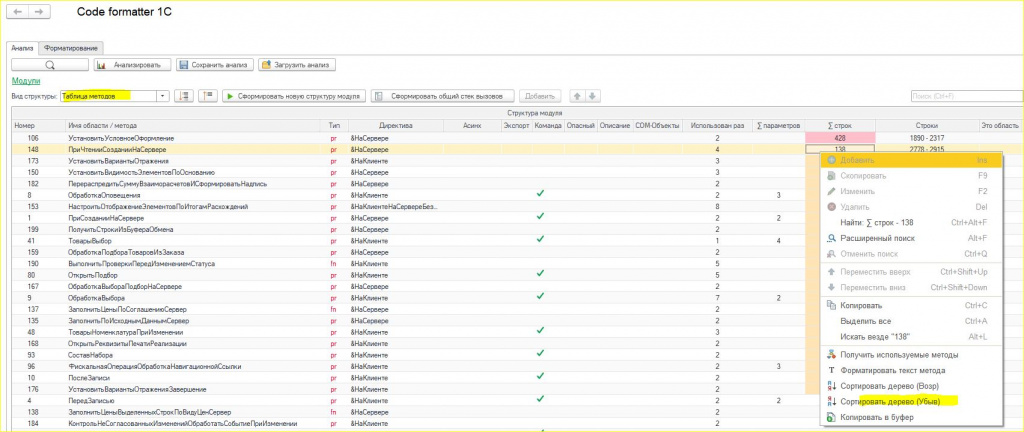Image resolution: width=1024 pixels, height=432 pixels.
Task: Click the greyed Добавить toolbar button
Action: 540,96
